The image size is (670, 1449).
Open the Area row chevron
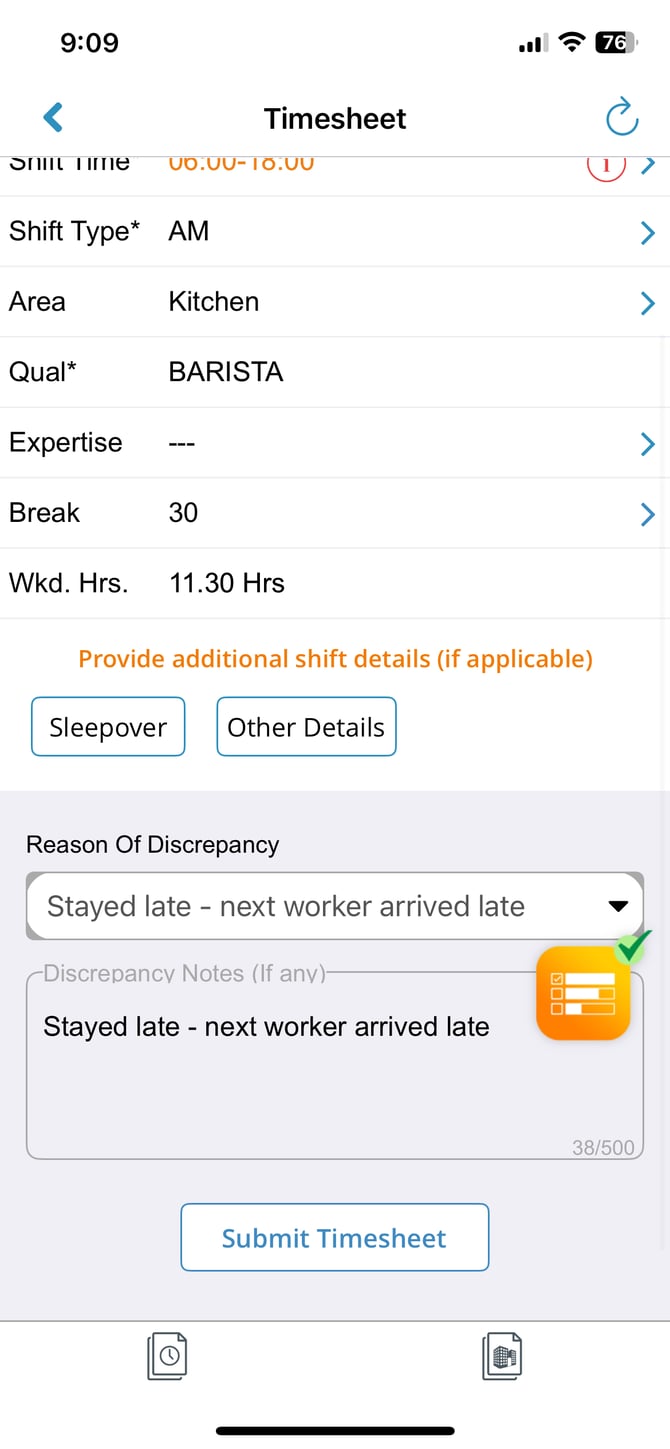click(647, 303)
